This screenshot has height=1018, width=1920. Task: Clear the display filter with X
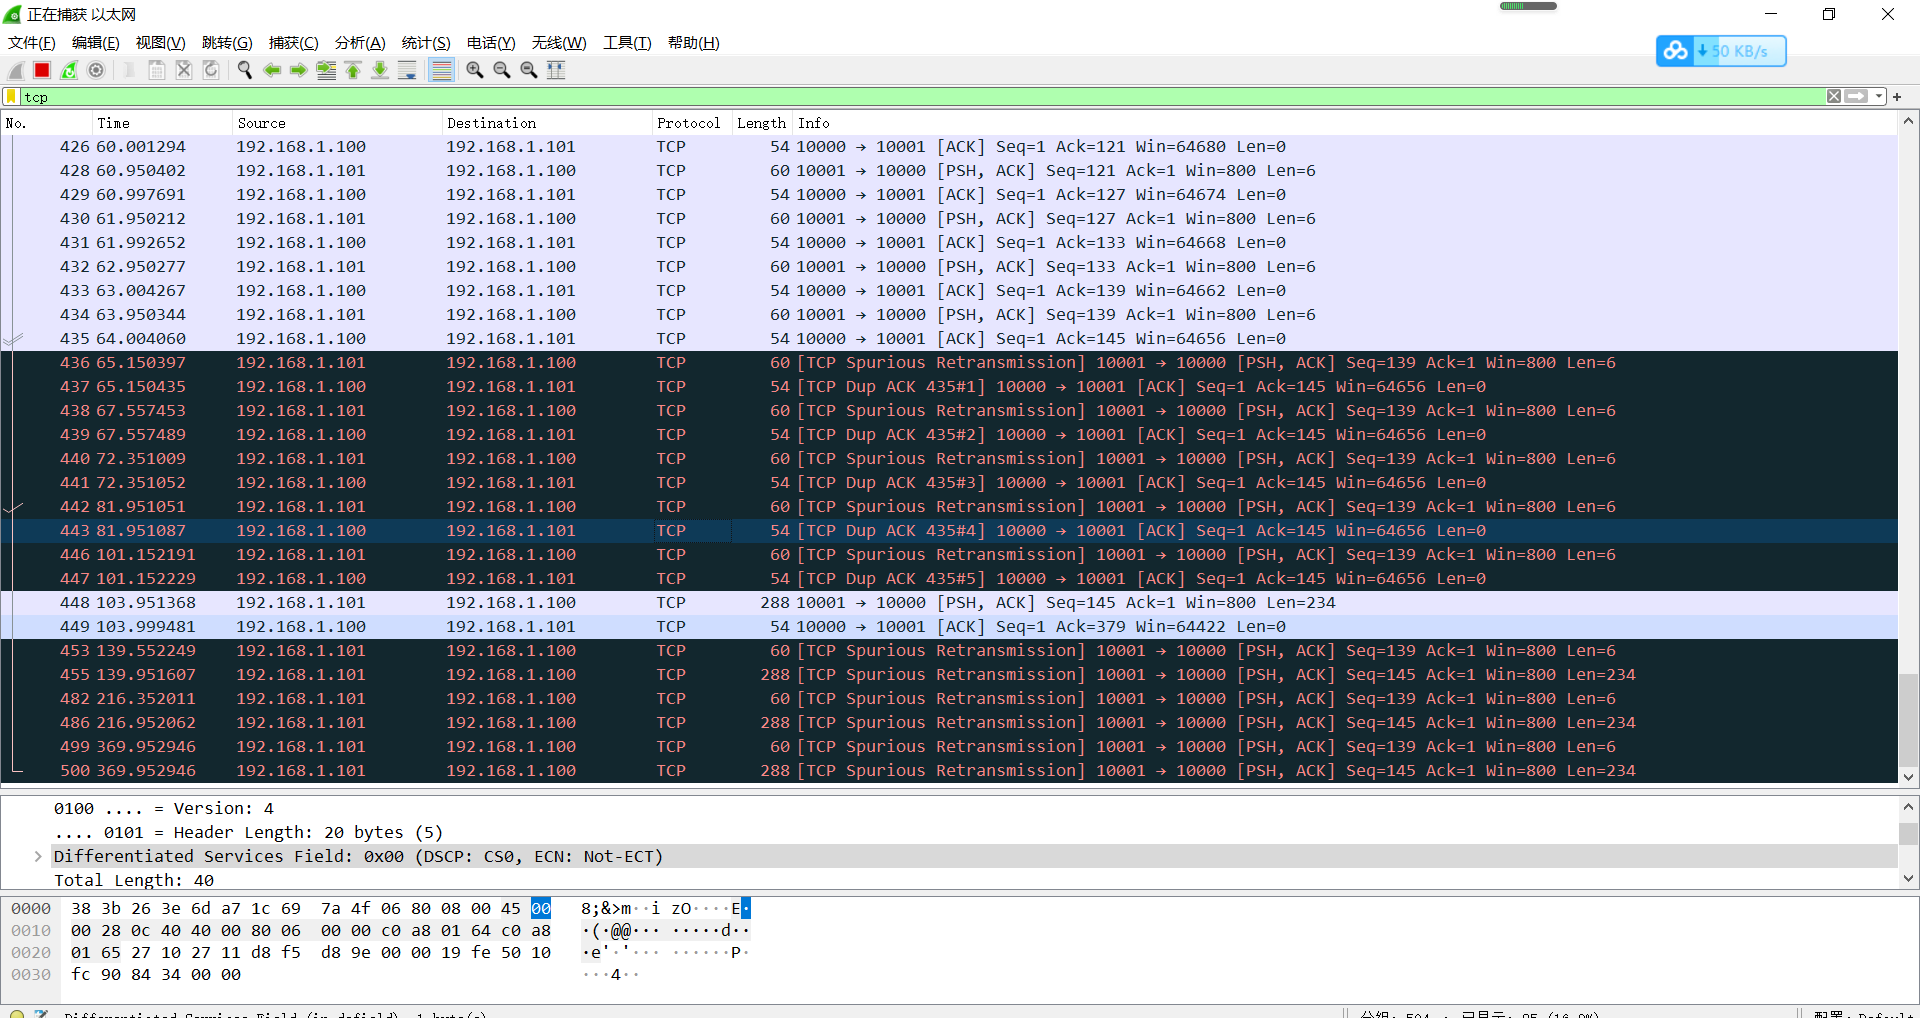click(x=1834, y=97)
